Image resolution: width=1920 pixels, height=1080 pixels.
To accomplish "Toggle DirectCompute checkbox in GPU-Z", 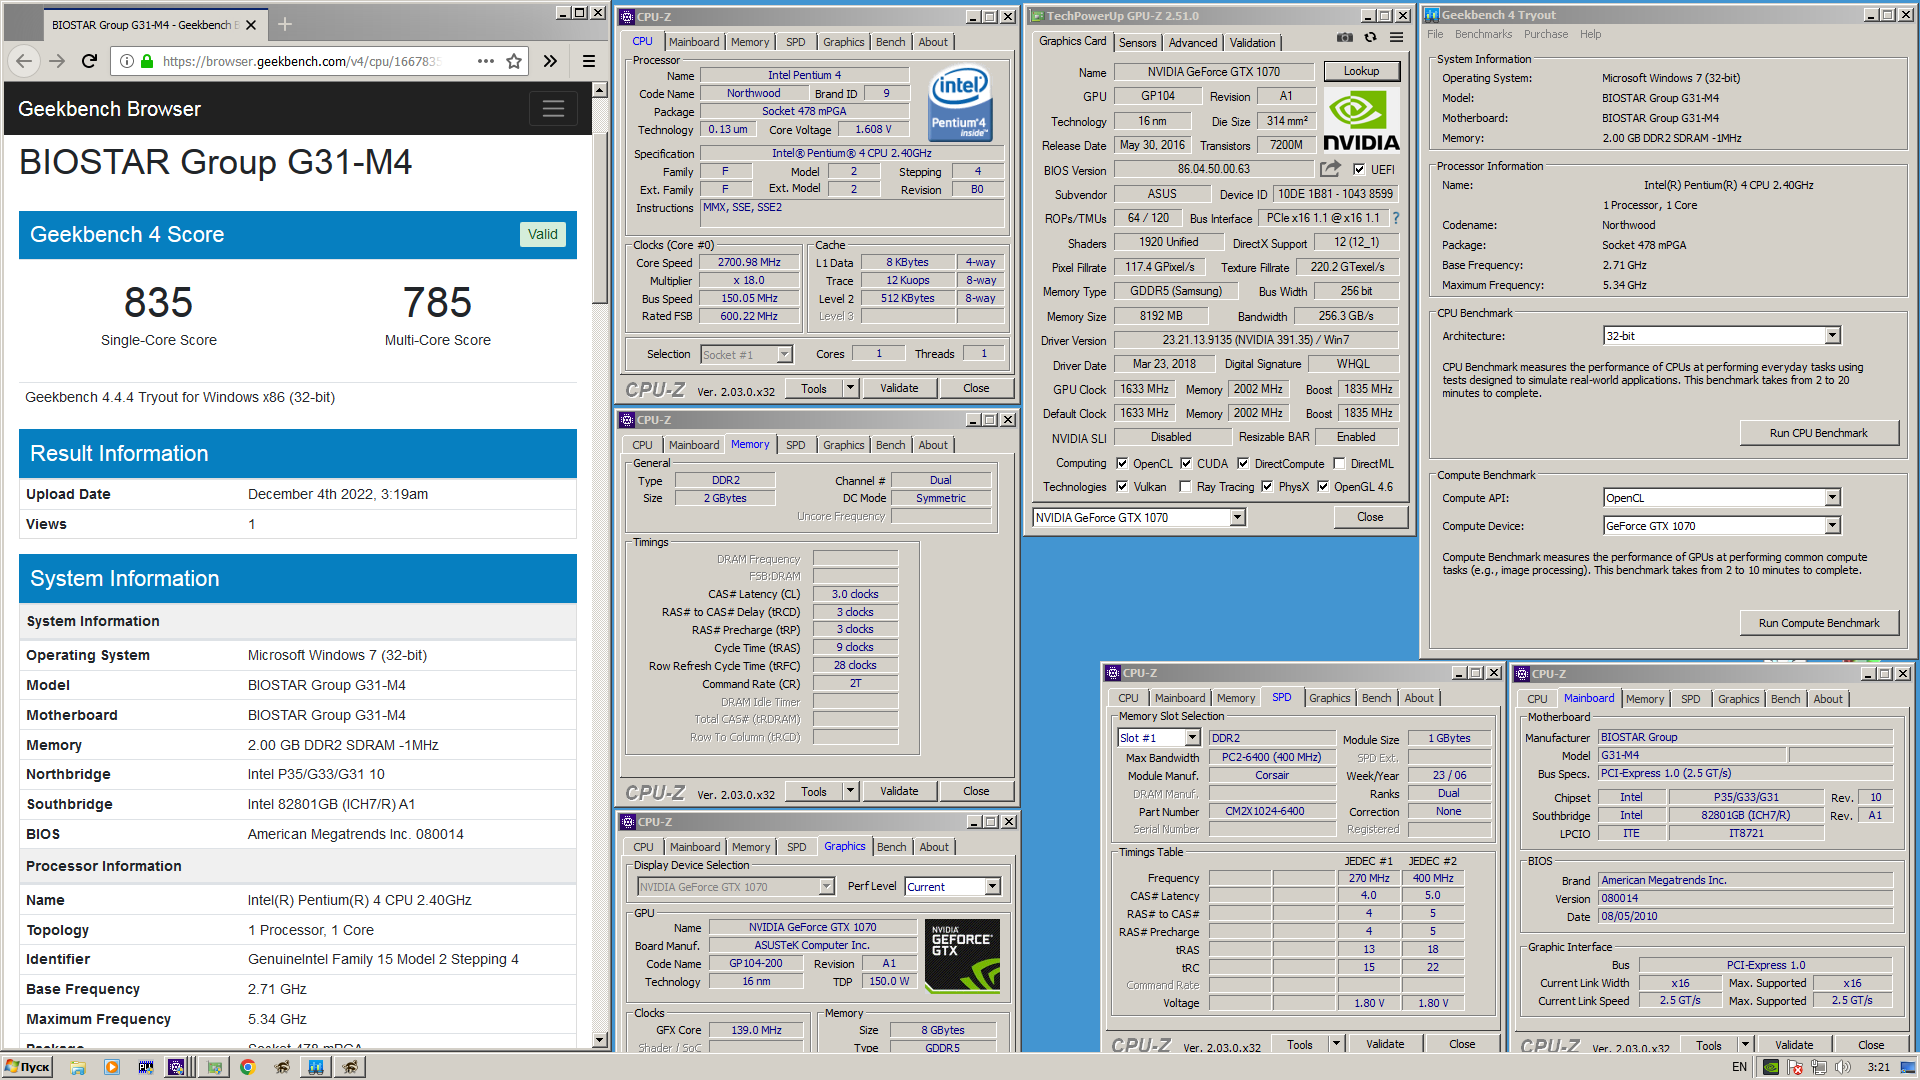I will pyautogui.click(x=1243, y=463).
